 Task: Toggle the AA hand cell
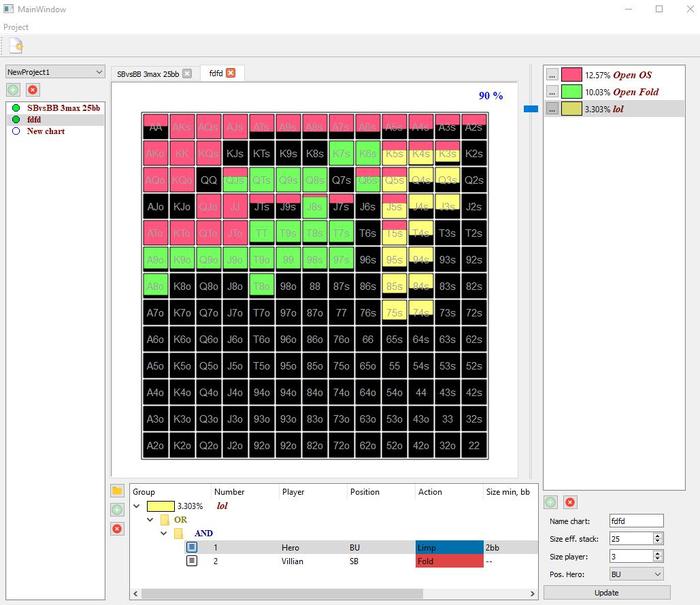coord(155,127)
